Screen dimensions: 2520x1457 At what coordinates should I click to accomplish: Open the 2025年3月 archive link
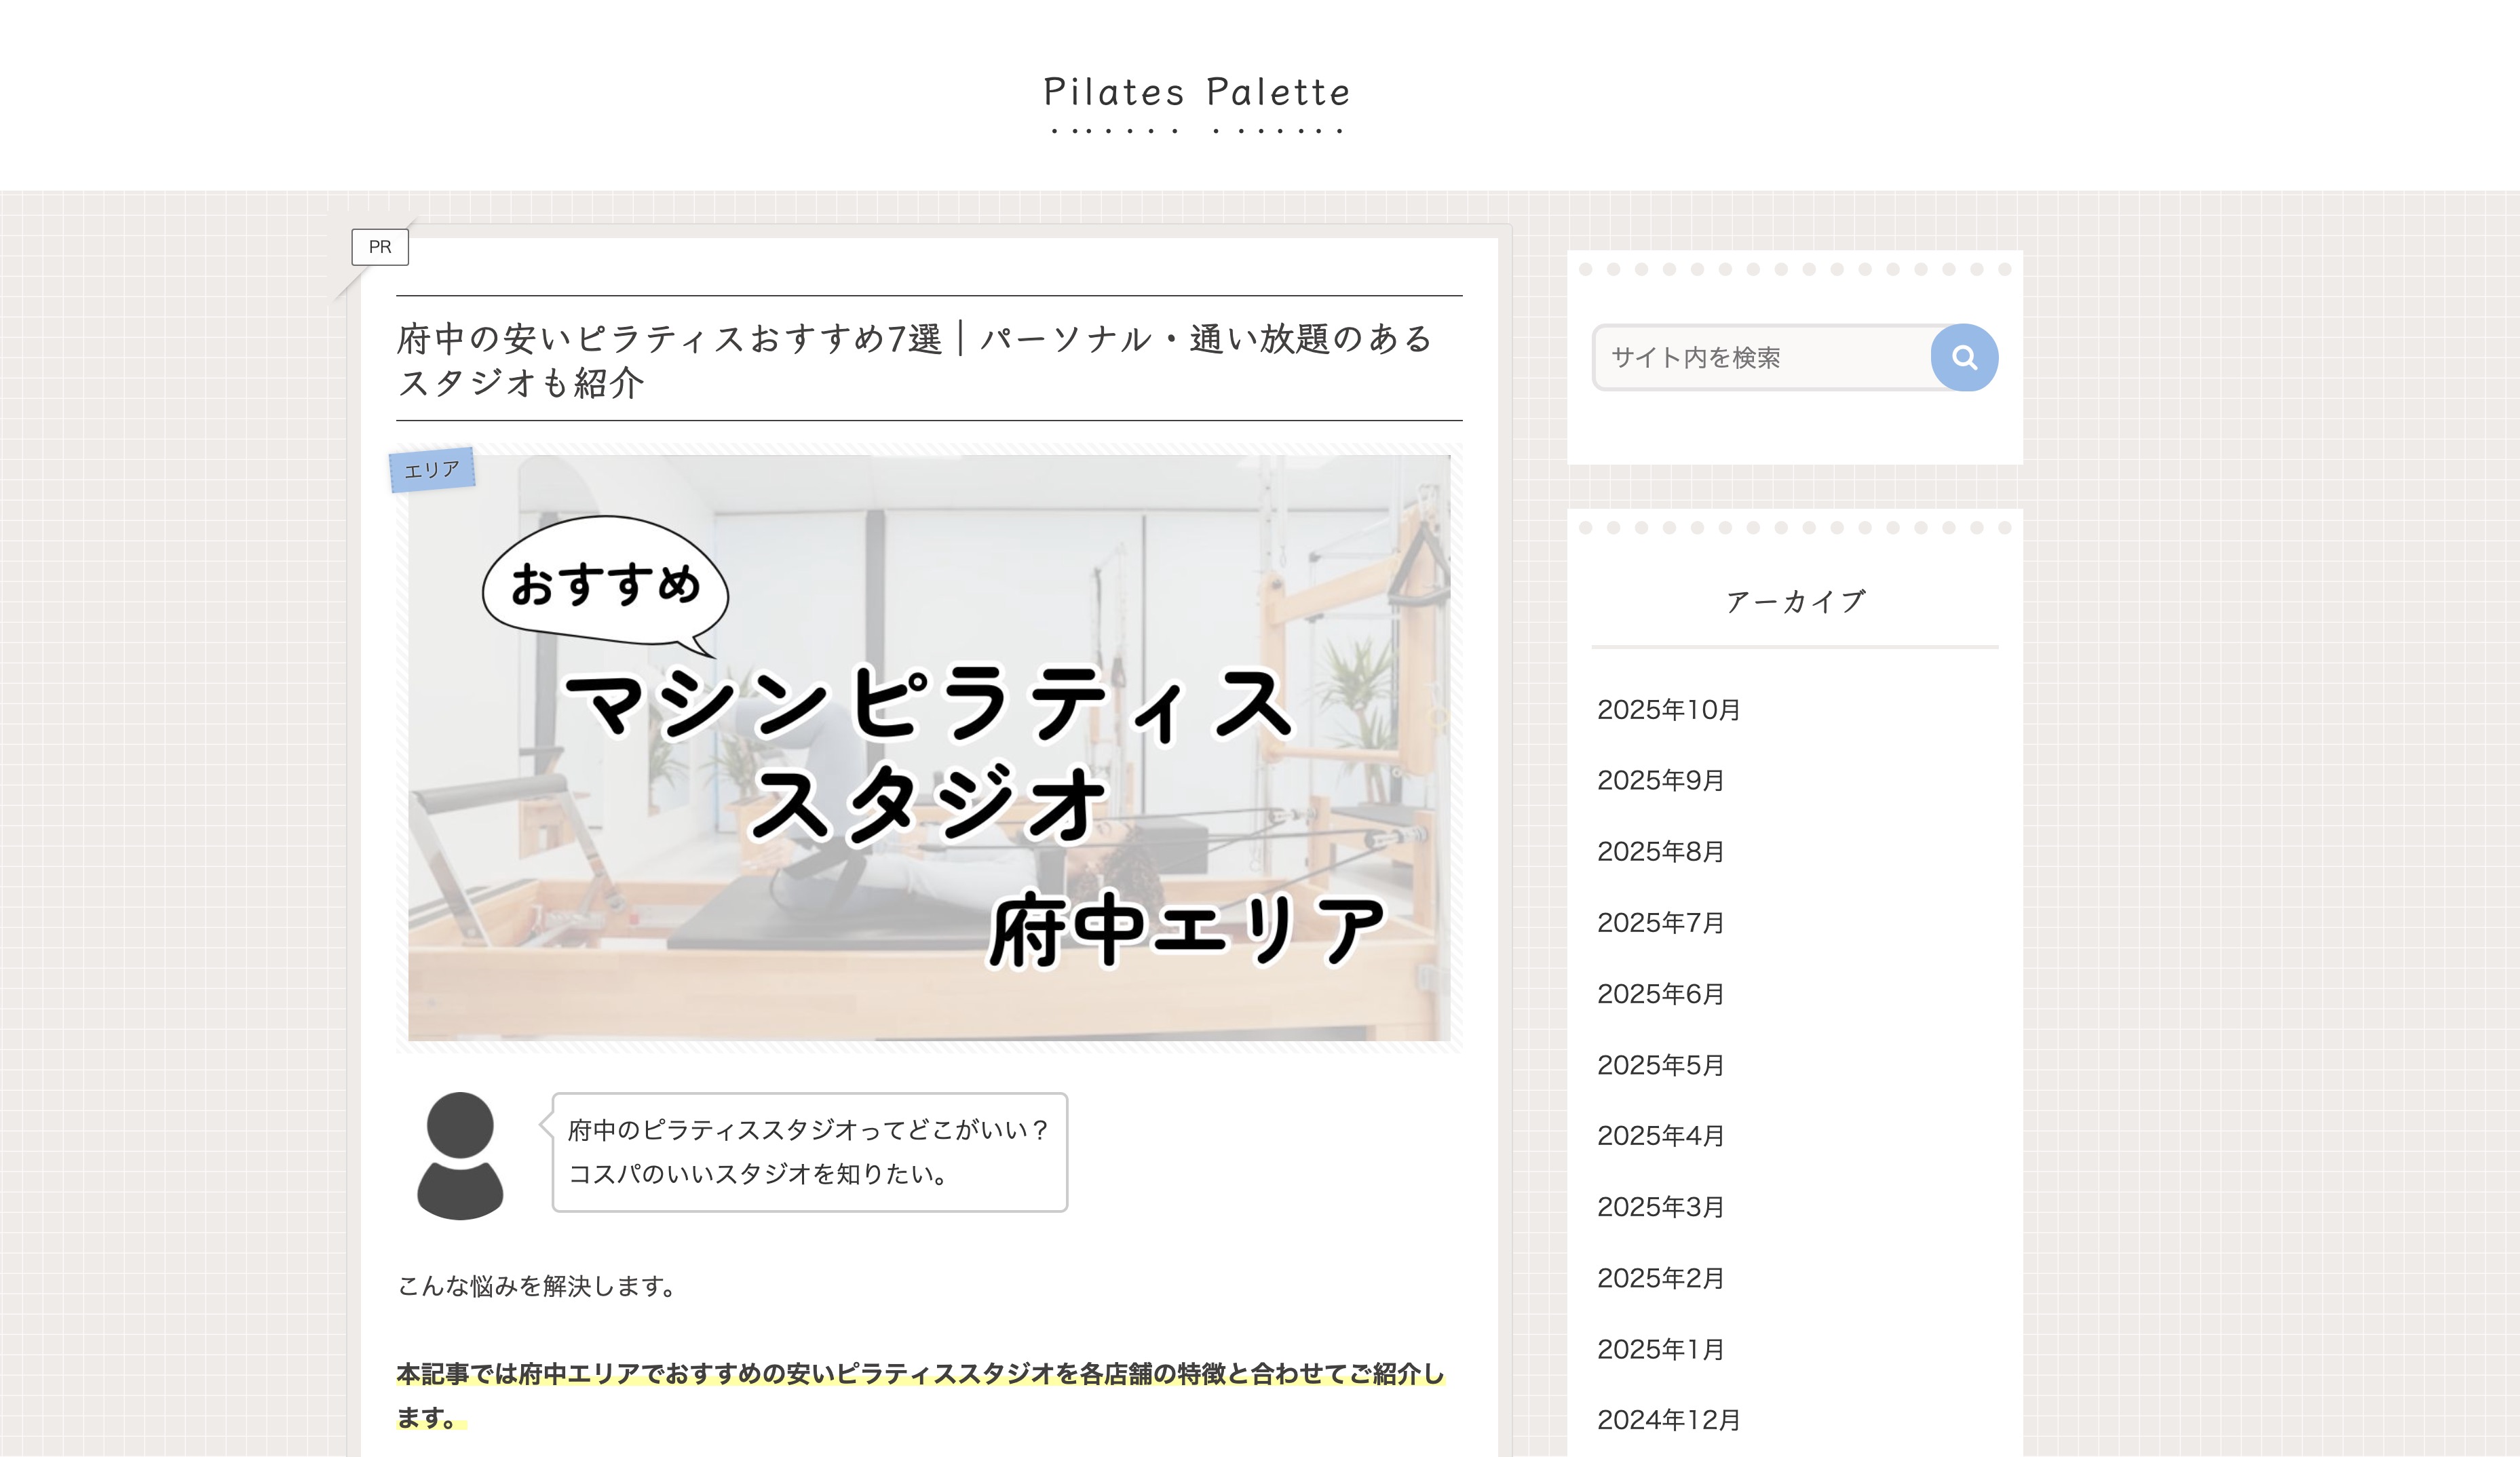pos(1660,1207)
